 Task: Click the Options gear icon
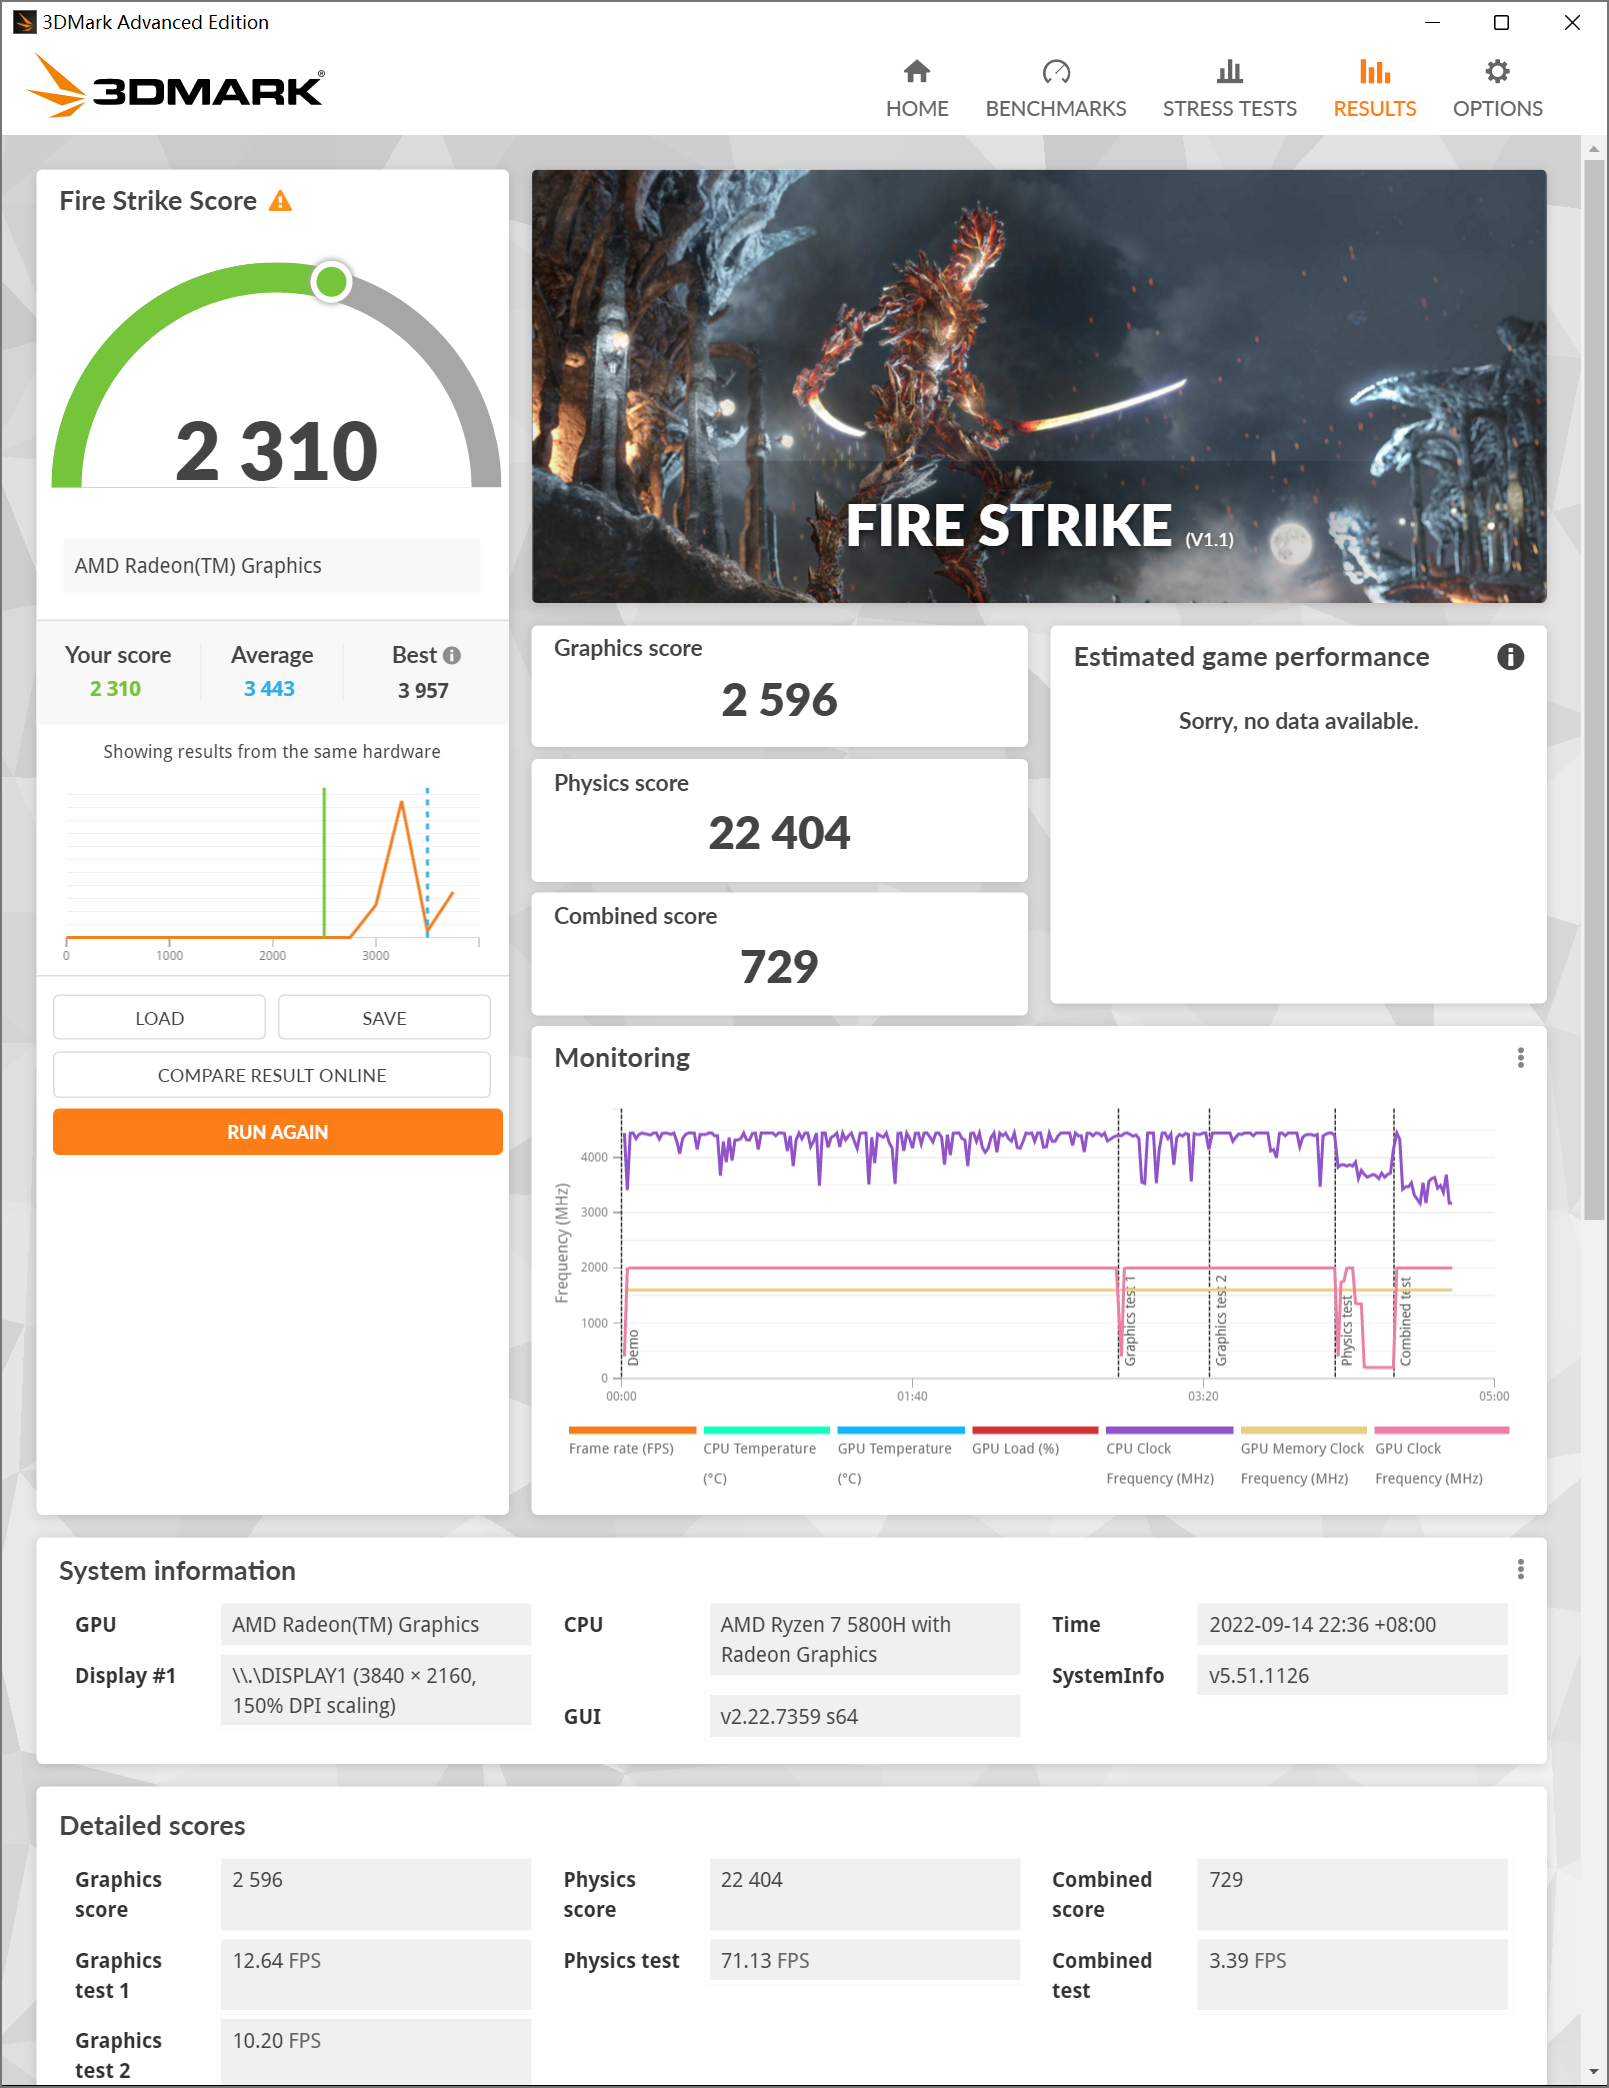coord(1497,71)
